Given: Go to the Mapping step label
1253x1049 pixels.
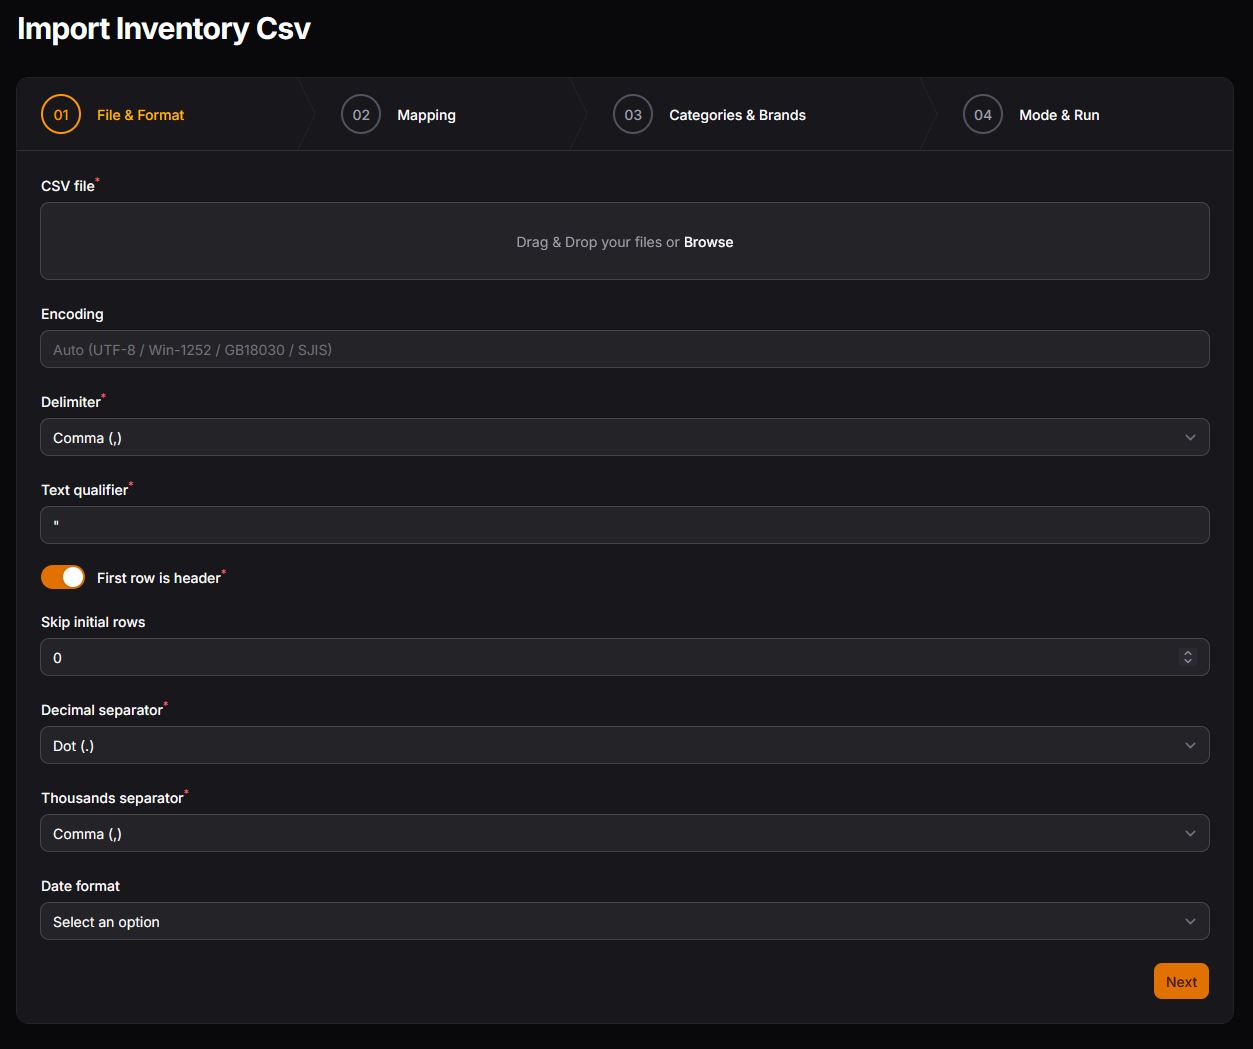Looking at the screenshot, I should point(426,115).
